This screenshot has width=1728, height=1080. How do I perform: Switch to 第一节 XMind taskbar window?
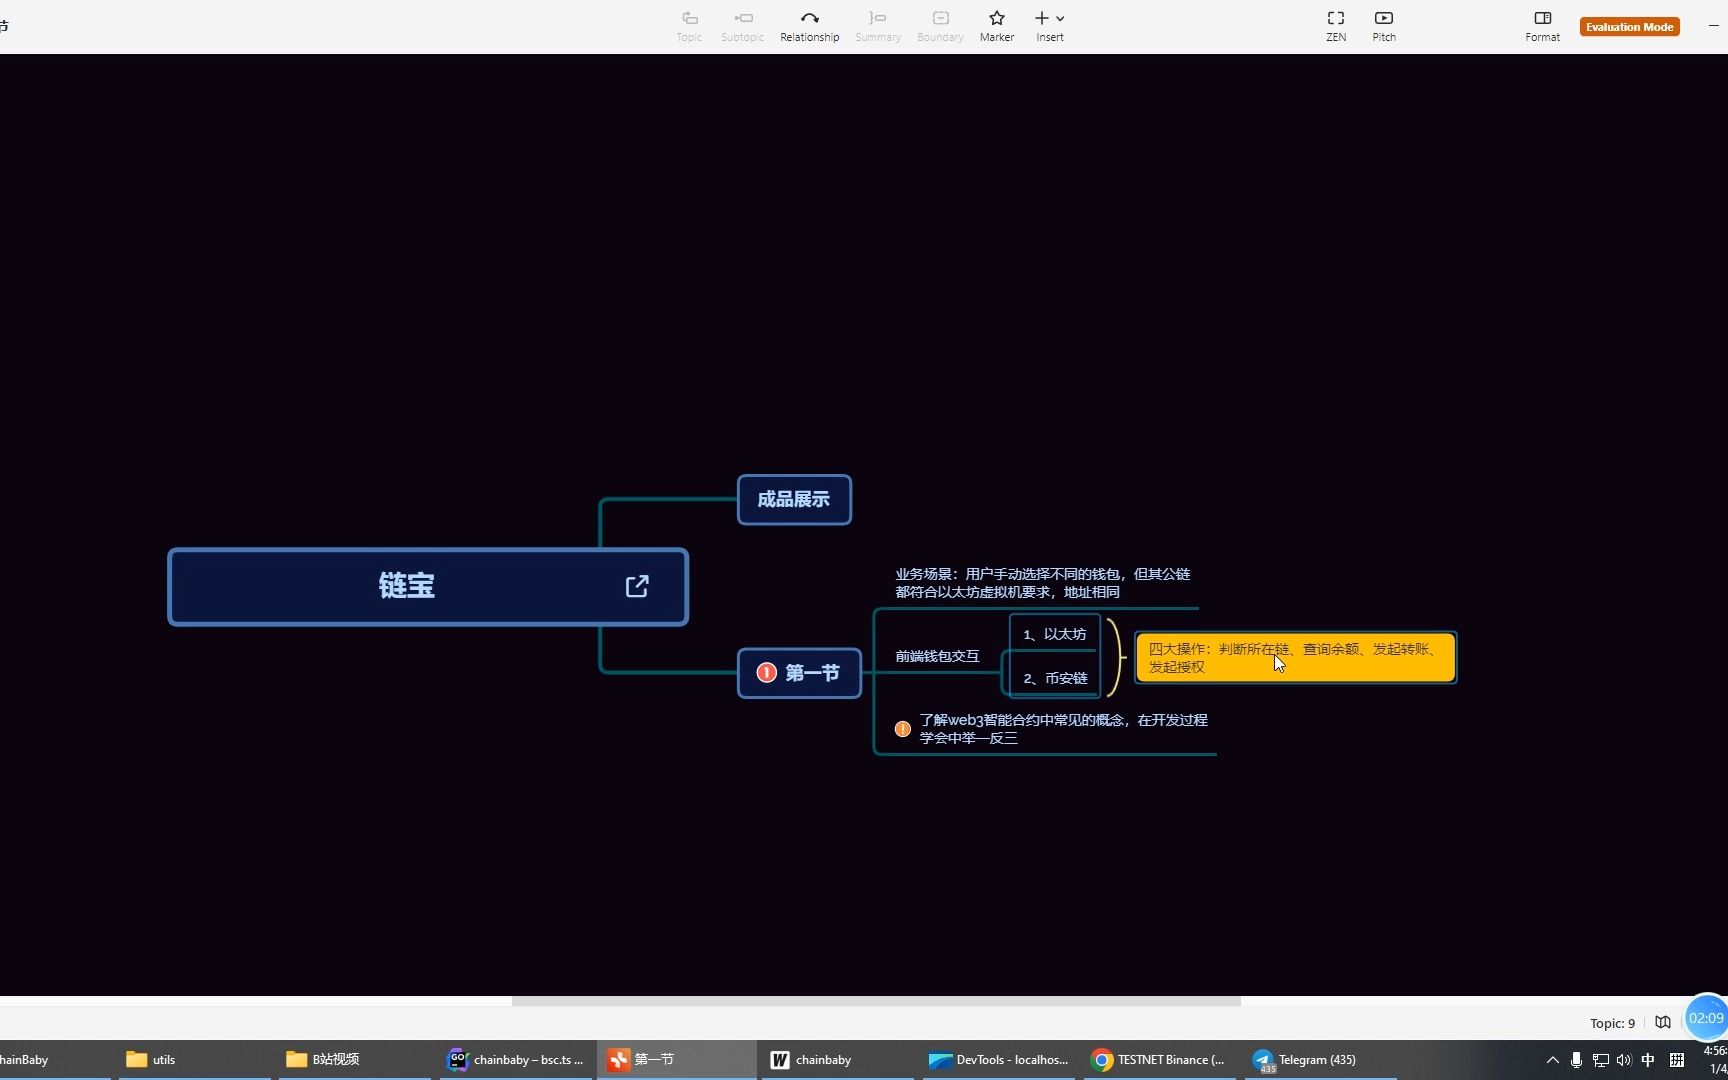coord(677,1060)
